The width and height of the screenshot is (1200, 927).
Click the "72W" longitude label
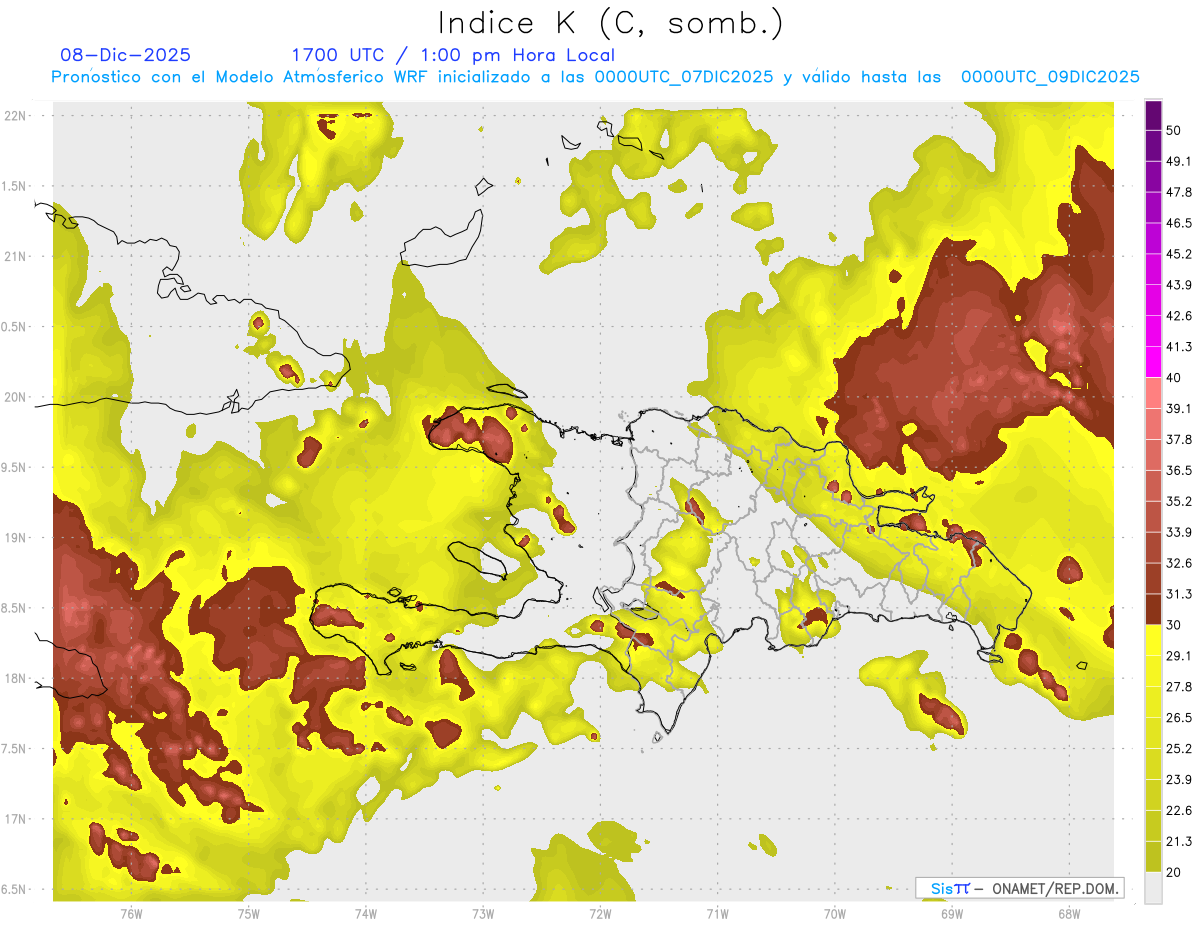pos(600,913)
